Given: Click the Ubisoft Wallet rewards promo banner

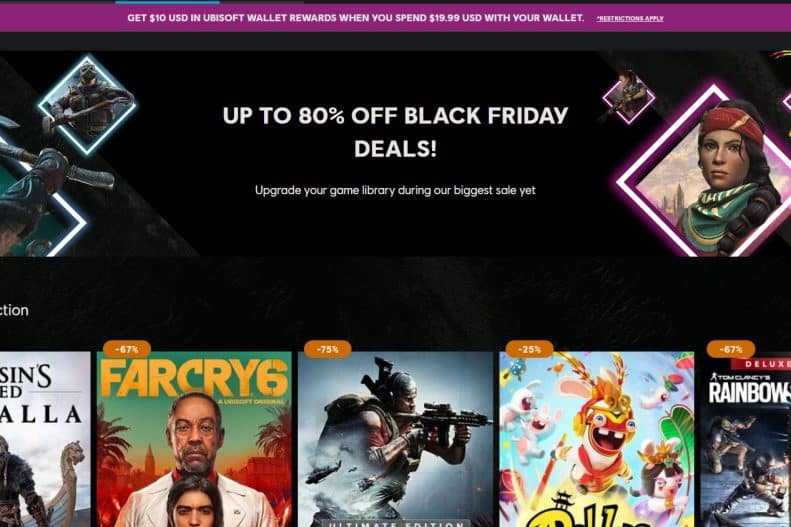Looking at the screenshot, I should coord(396,18).
